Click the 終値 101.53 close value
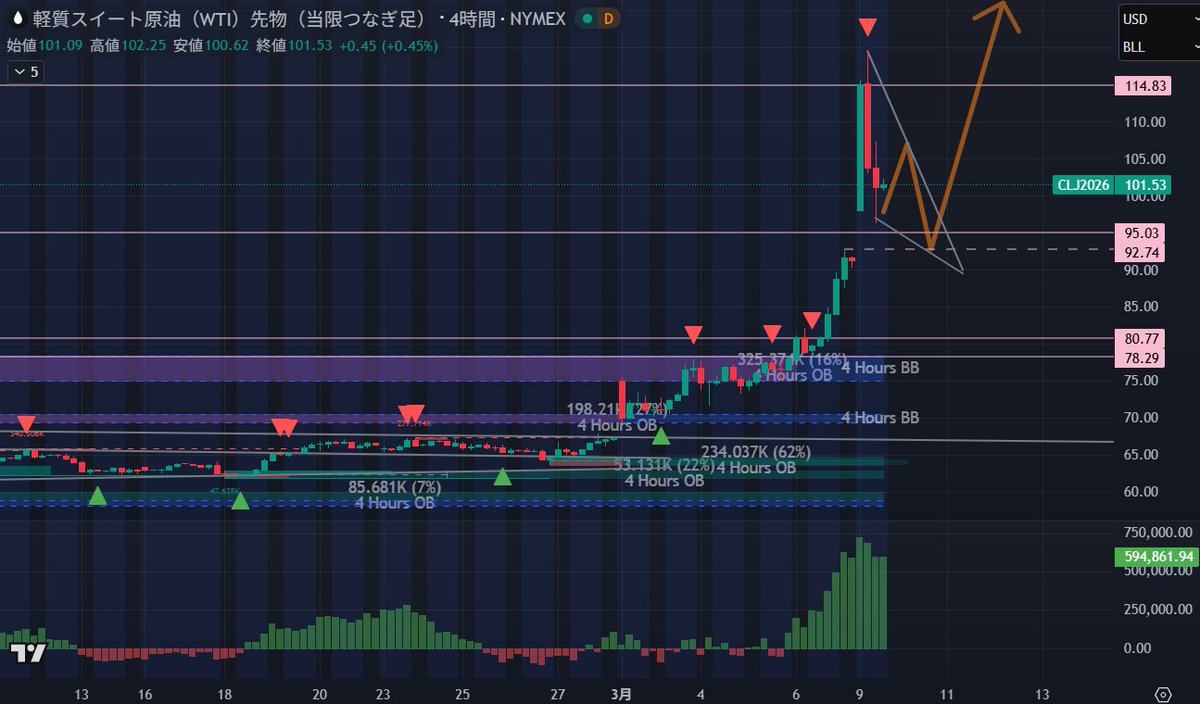The height and width of the screenshot is (704, 1200). [x=293, y=45]
